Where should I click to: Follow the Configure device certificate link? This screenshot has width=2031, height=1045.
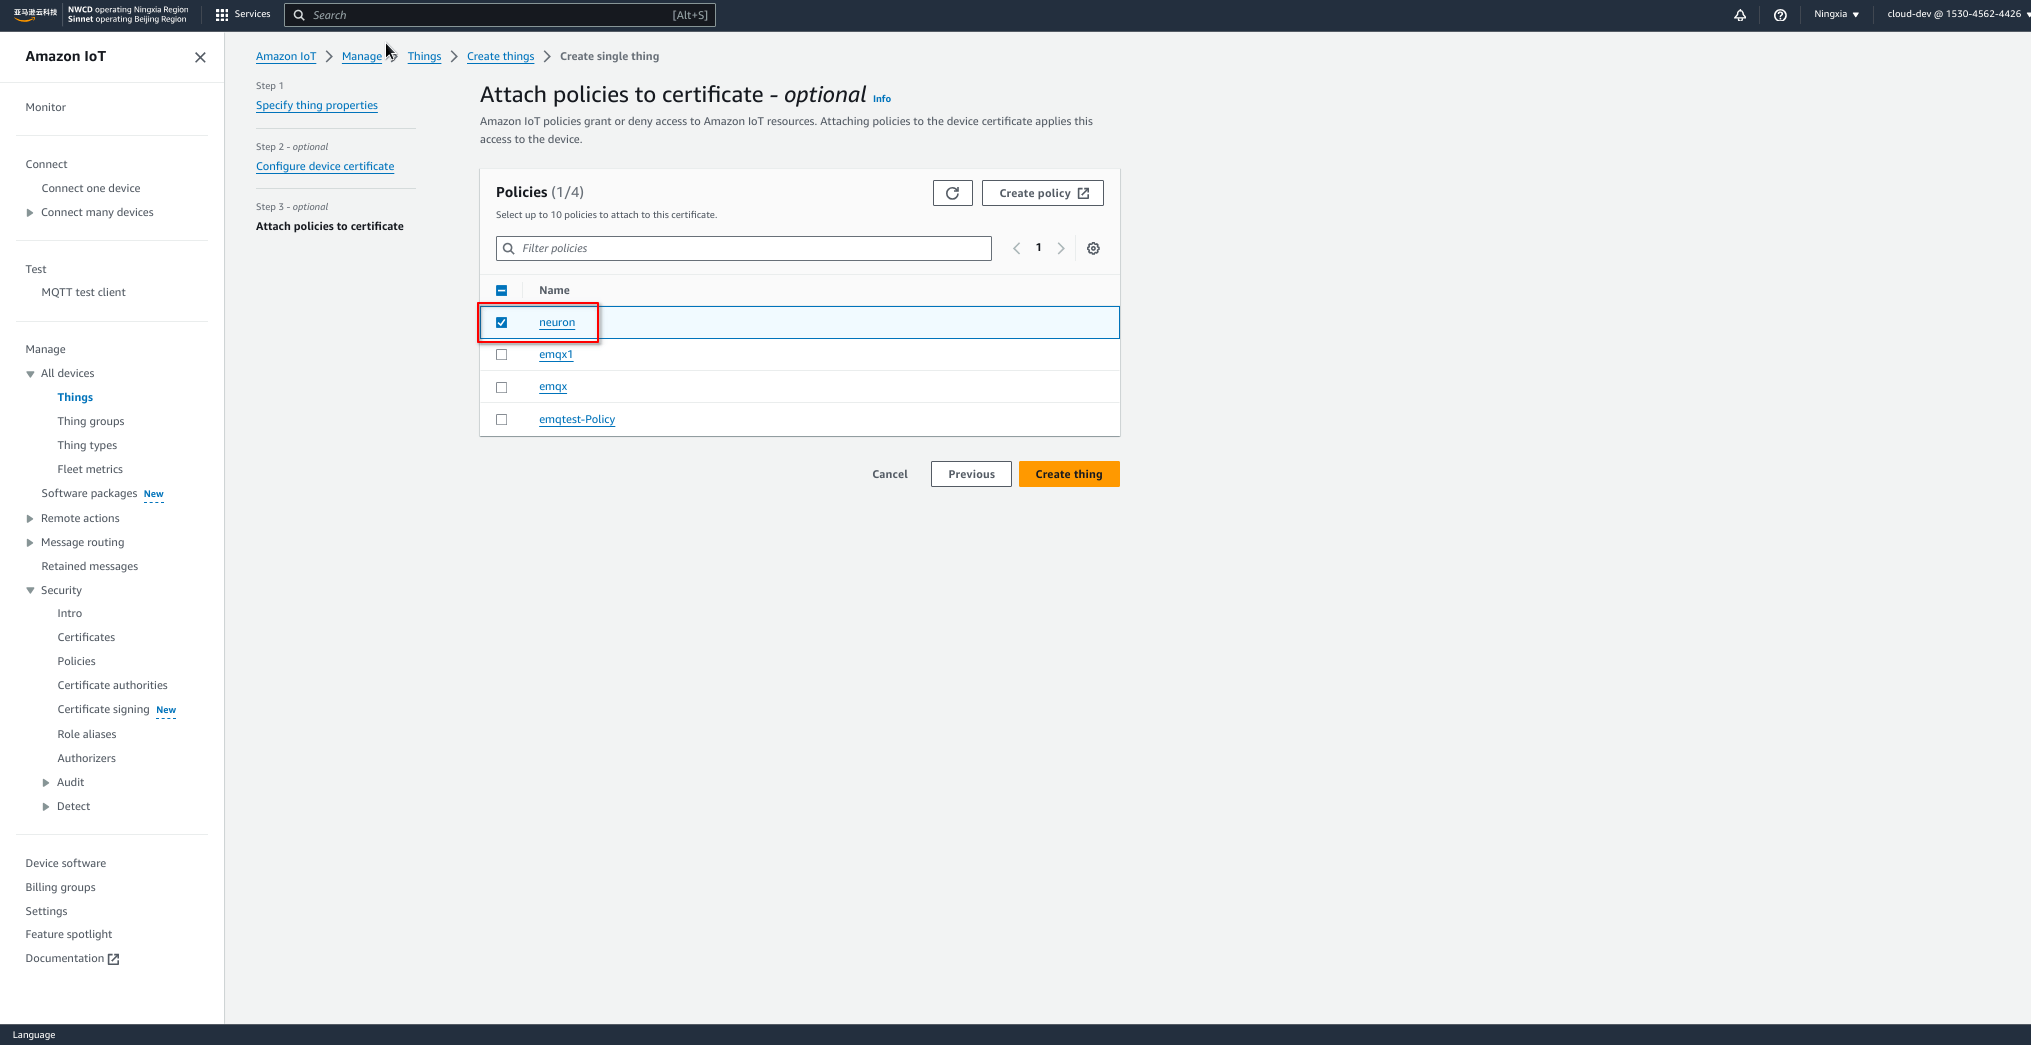tap(324, 166)
